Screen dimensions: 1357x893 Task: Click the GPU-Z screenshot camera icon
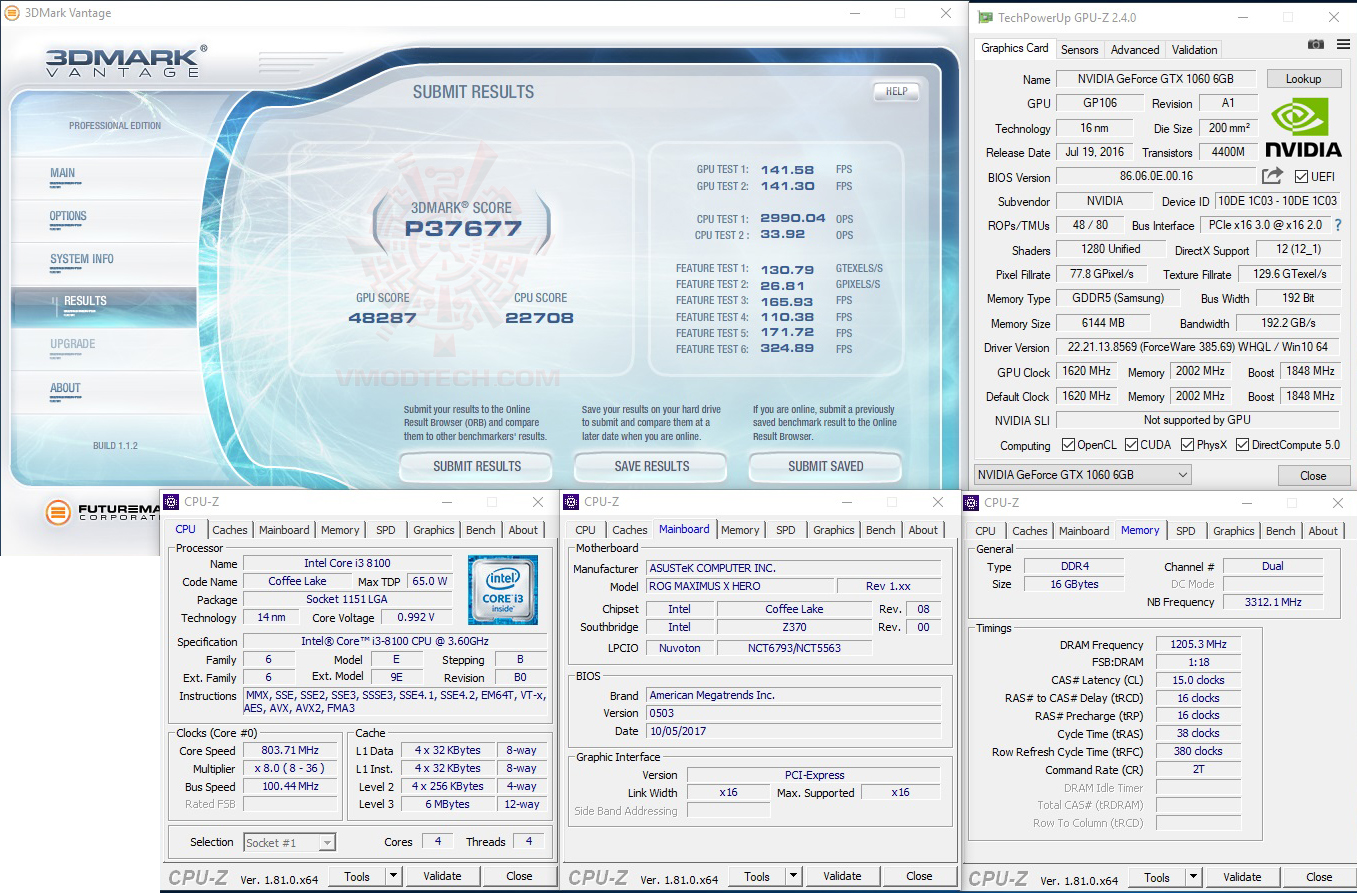[1316, 44]
